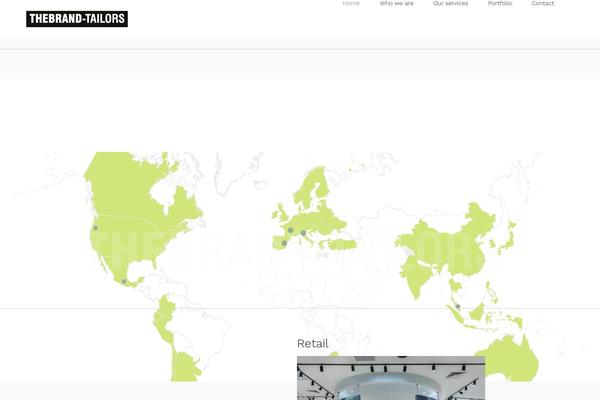This screenshot has height=400, width=600.
Task: Click the Retail heading
Action: tap(312, 343)
